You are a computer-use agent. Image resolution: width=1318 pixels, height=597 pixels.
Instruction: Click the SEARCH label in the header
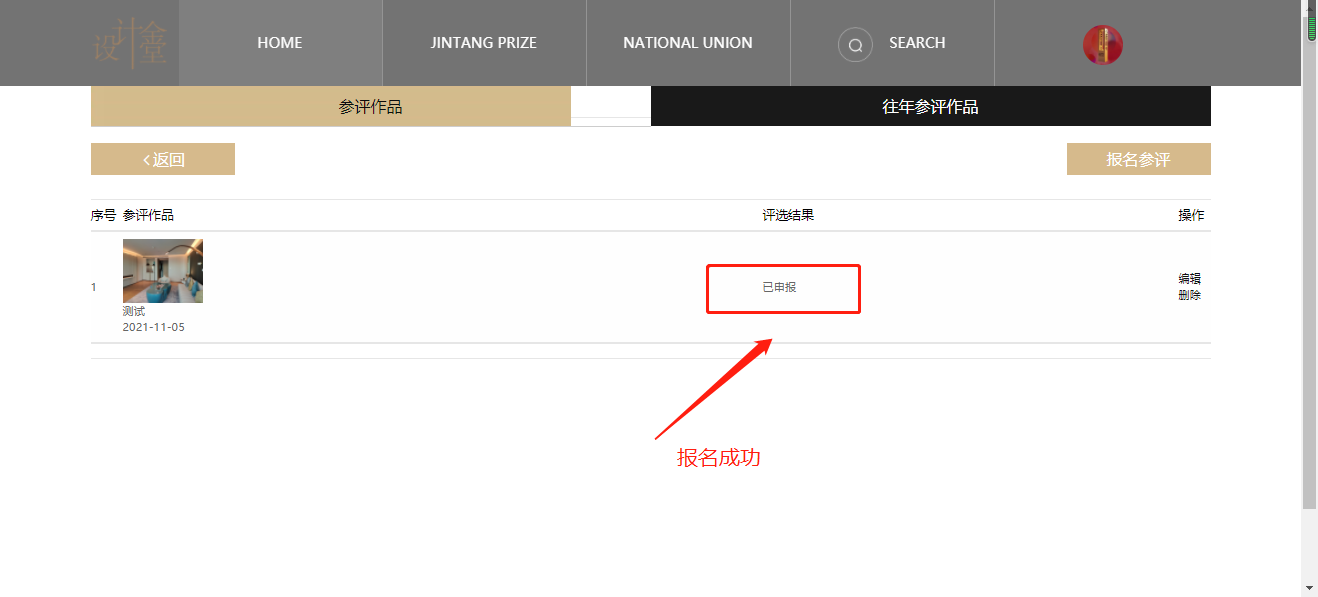coord(917,43)
